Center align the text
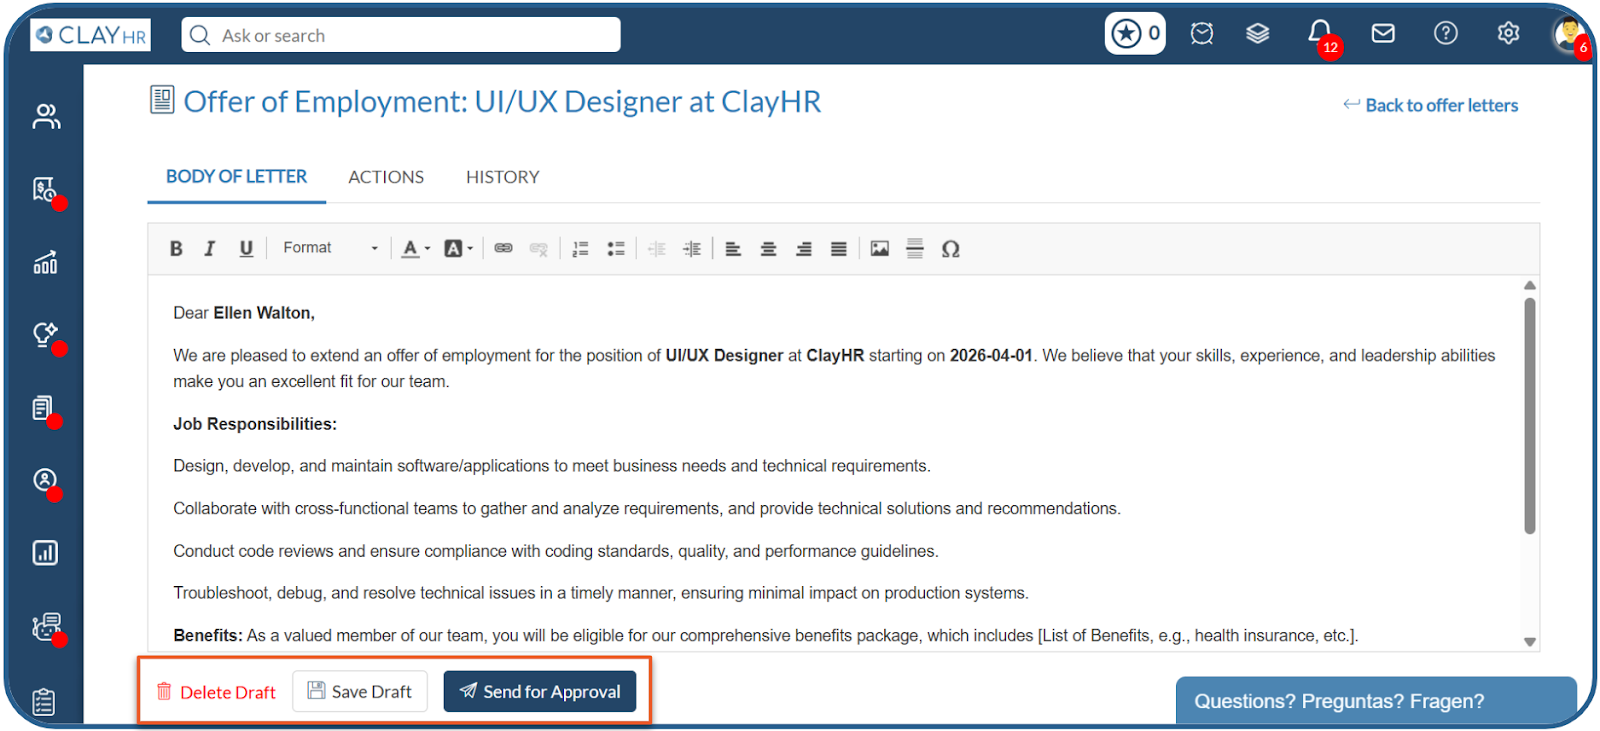This screenshot has height=731, width=1600. click(768, 249)
